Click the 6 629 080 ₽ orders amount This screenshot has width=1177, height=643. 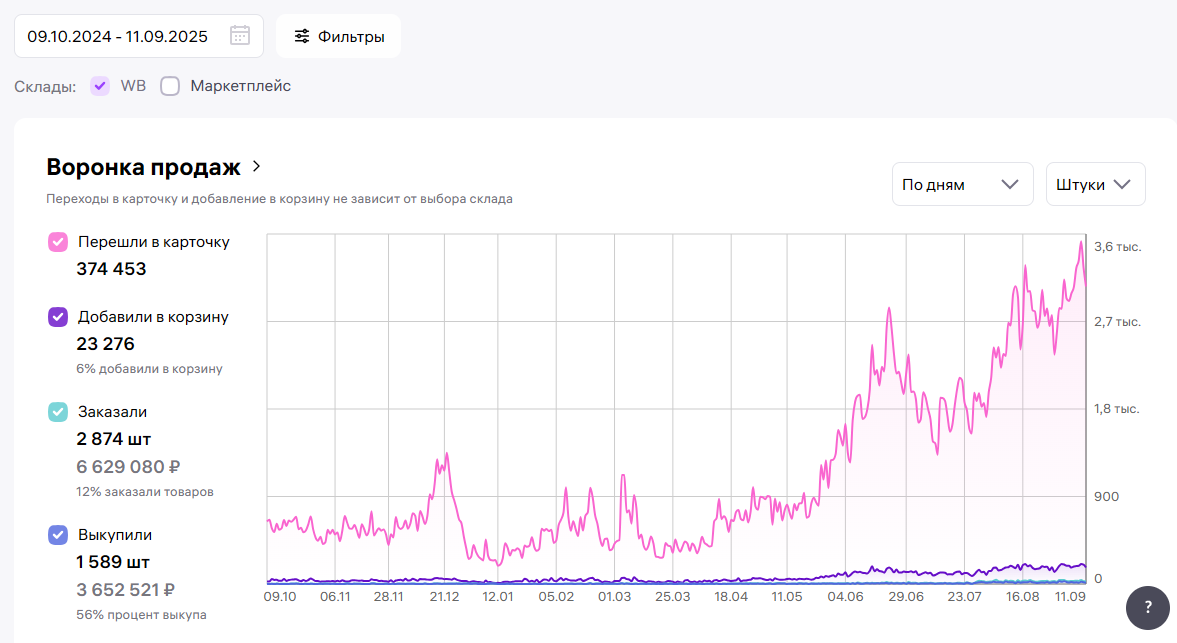[128, 466]
